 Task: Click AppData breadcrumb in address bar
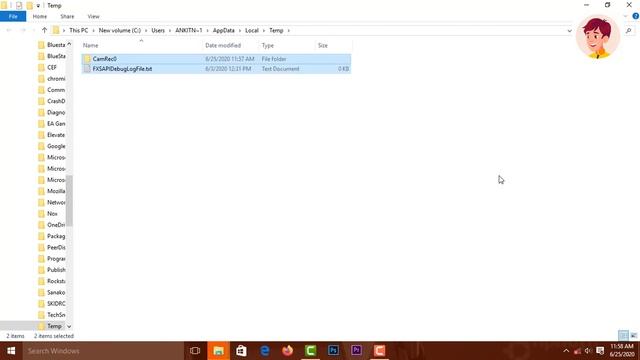(224, 30)
